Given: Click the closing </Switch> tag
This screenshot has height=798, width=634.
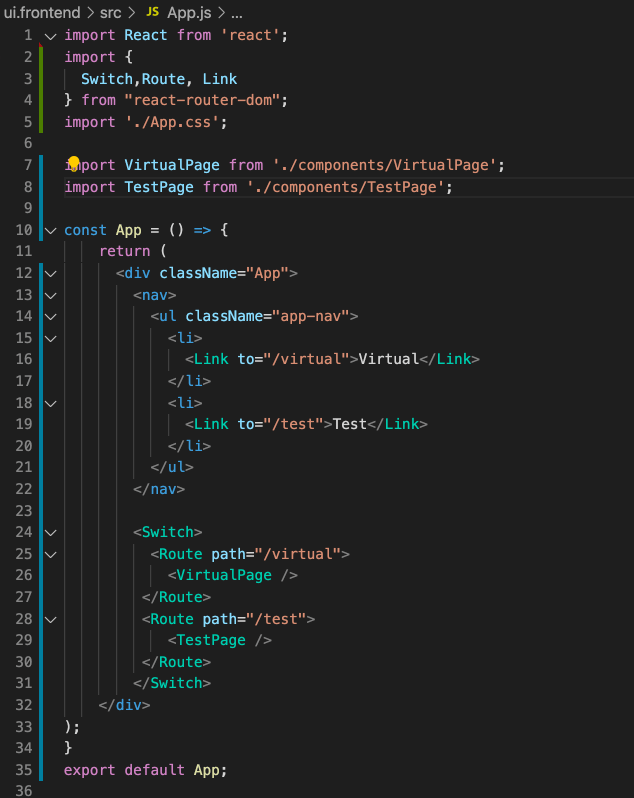Looking at the screenshot, I should (172, 683).
